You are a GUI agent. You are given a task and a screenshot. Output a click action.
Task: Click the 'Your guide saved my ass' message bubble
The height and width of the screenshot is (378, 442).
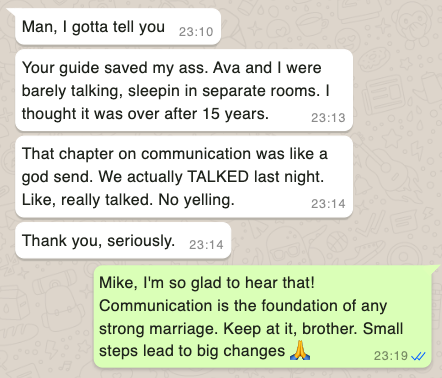pos(184,90)
